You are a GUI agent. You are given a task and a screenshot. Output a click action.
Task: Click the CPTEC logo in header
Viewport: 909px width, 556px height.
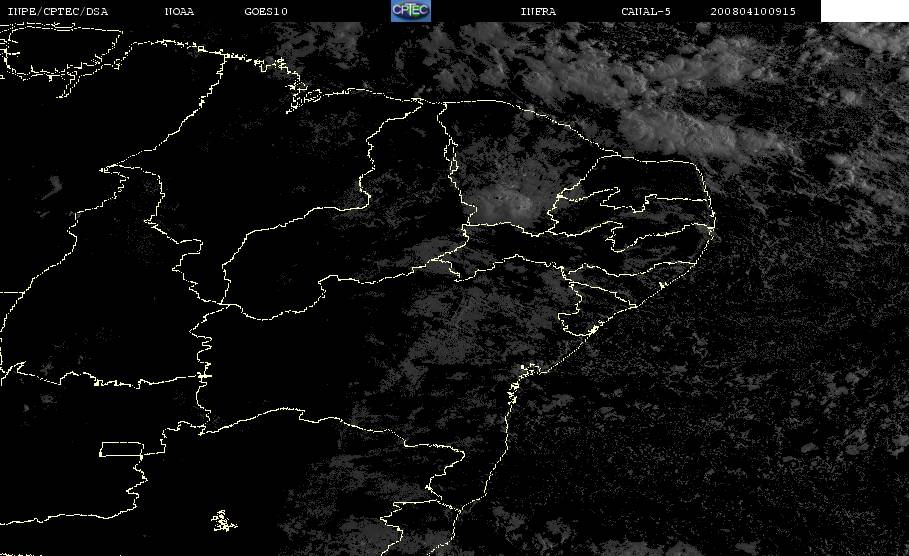pyautogui.click(x=410, y=10)
